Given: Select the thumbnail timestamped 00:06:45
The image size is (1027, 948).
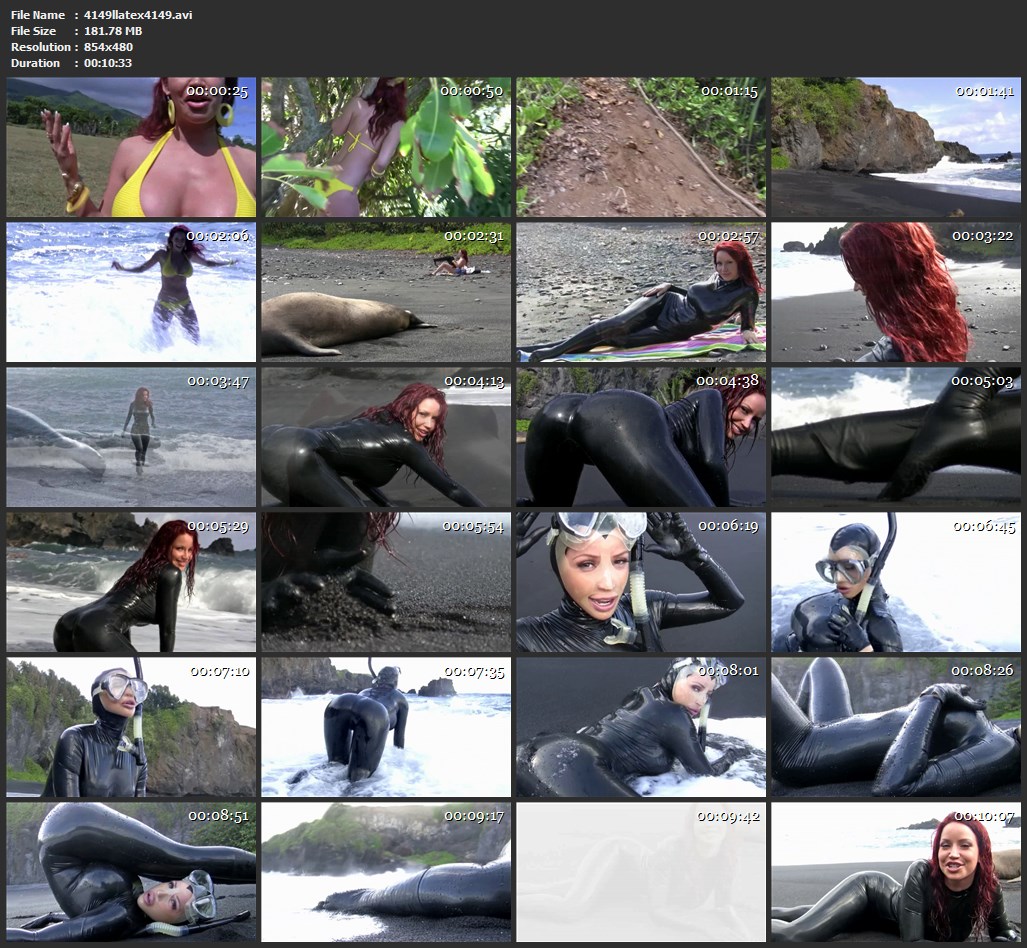Looking at the screenshot, I should 896,582.
